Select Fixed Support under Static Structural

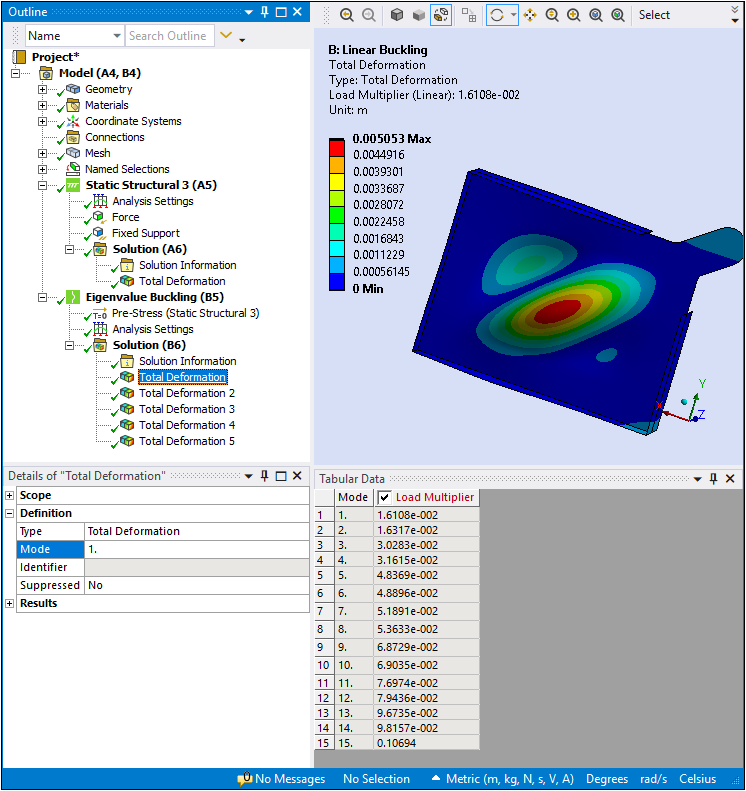[146, 233]
